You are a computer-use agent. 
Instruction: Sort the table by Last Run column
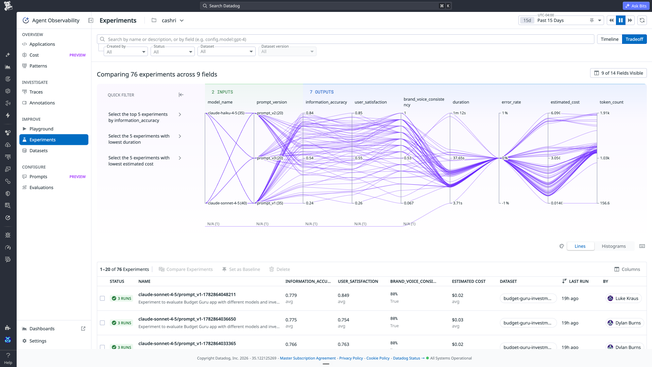pyautogui.click(x=575, y=281)
